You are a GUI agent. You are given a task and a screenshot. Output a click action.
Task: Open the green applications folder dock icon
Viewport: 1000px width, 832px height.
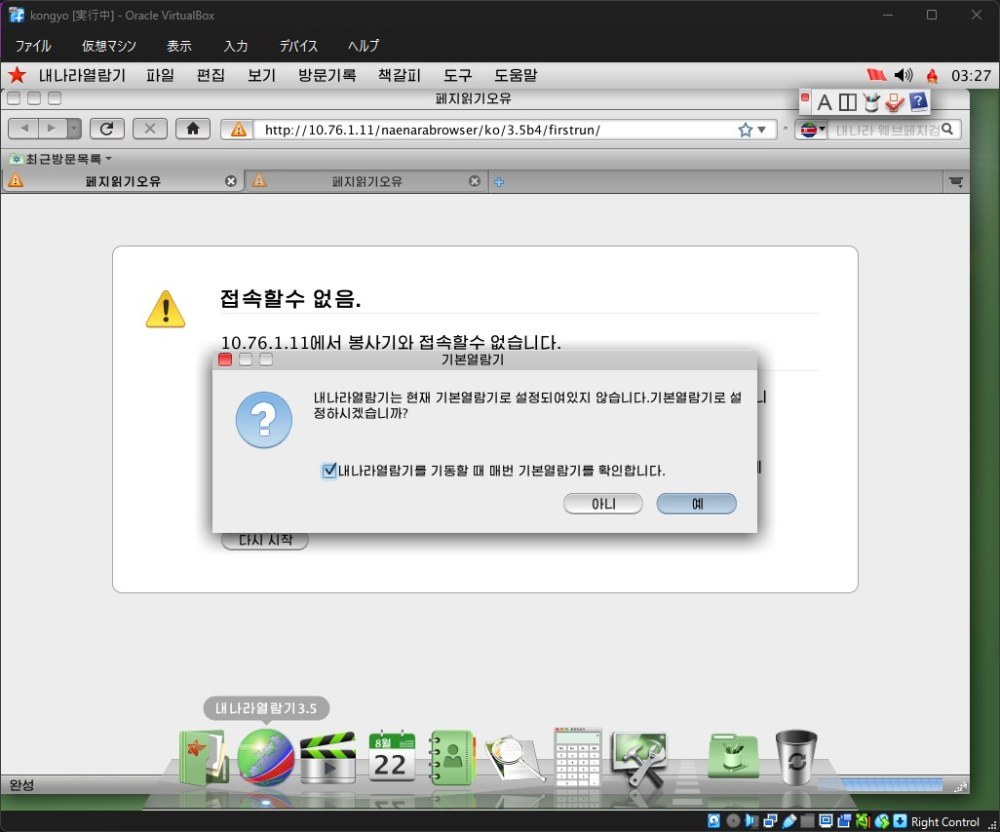(733, 756)
